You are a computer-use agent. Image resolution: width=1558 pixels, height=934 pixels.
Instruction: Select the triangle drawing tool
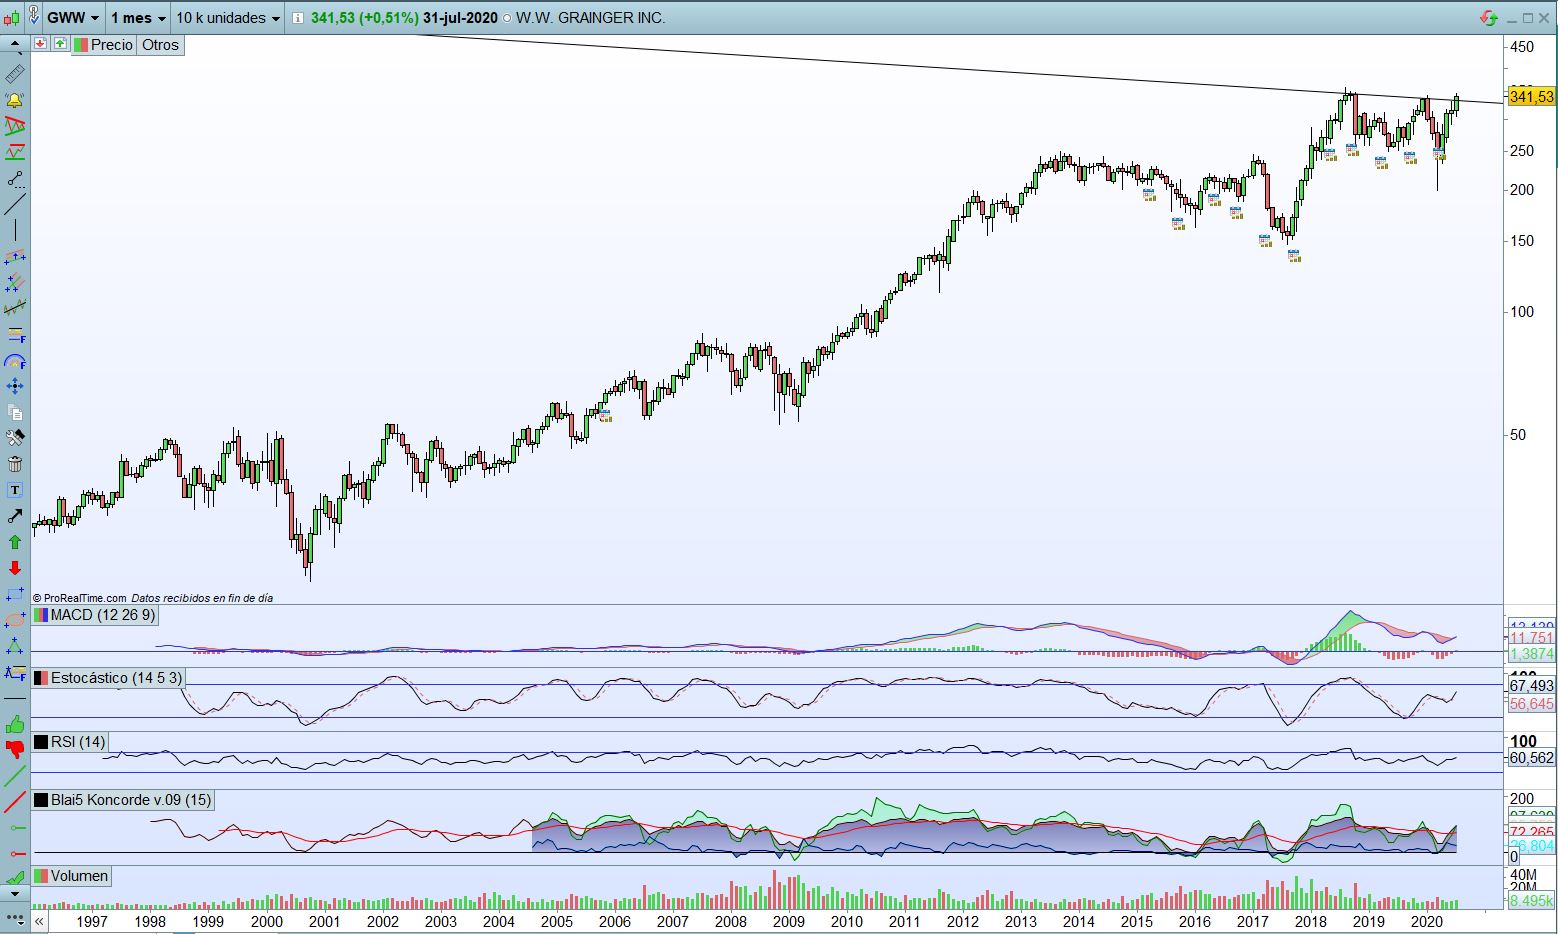click(15, 646)
